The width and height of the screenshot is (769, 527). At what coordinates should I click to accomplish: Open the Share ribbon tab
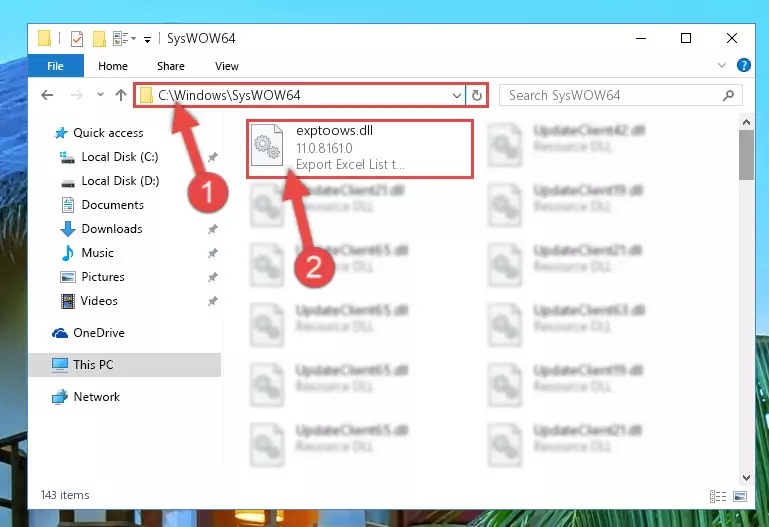(171, 66)
